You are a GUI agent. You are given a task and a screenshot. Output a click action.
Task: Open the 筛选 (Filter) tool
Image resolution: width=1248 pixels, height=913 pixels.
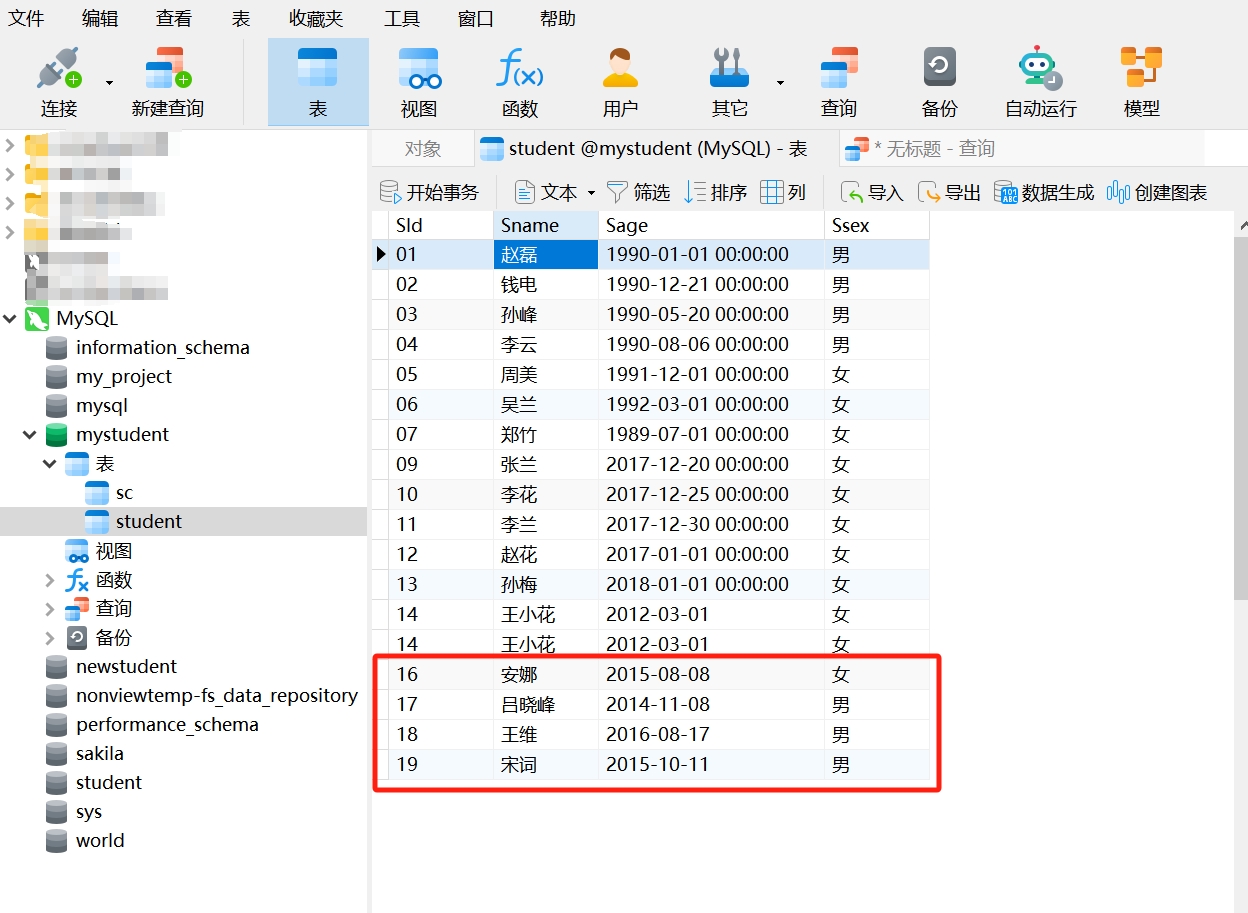pyautogui.click(x=648, y=191)
